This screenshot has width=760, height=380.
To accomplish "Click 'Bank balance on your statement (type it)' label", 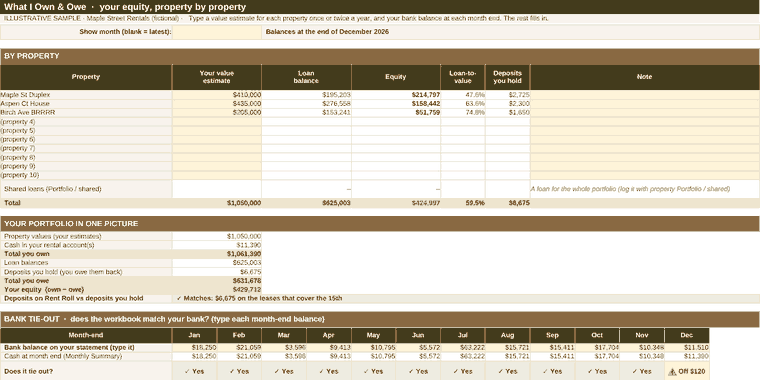I will 86,348.
